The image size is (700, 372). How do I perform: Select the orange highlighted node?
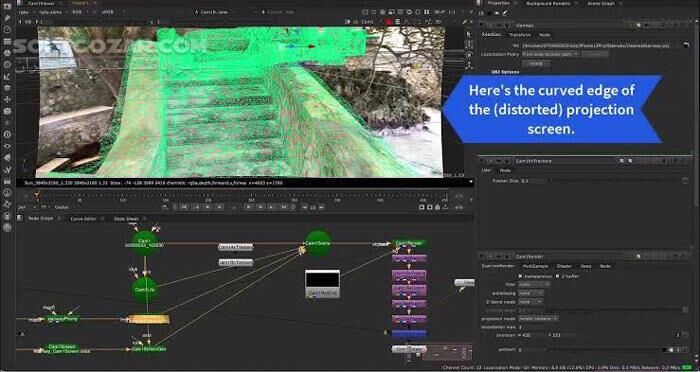149,319
